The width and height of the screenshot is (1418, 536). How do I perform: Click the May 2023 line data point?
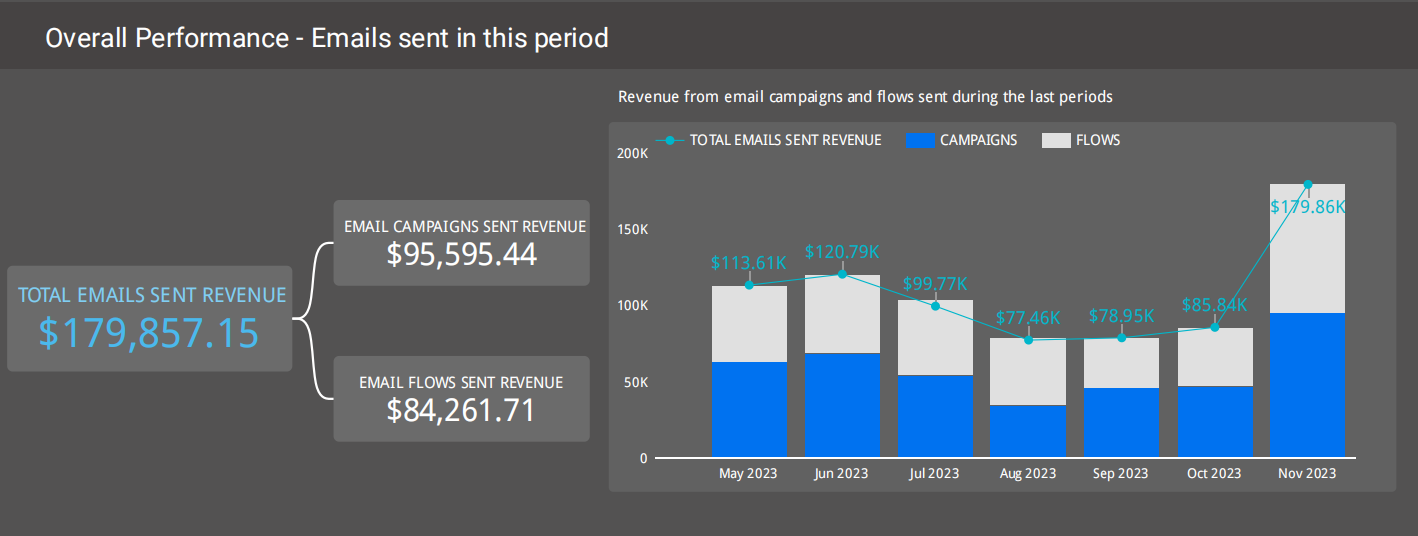pyautogui.click(x=749, y=285)
